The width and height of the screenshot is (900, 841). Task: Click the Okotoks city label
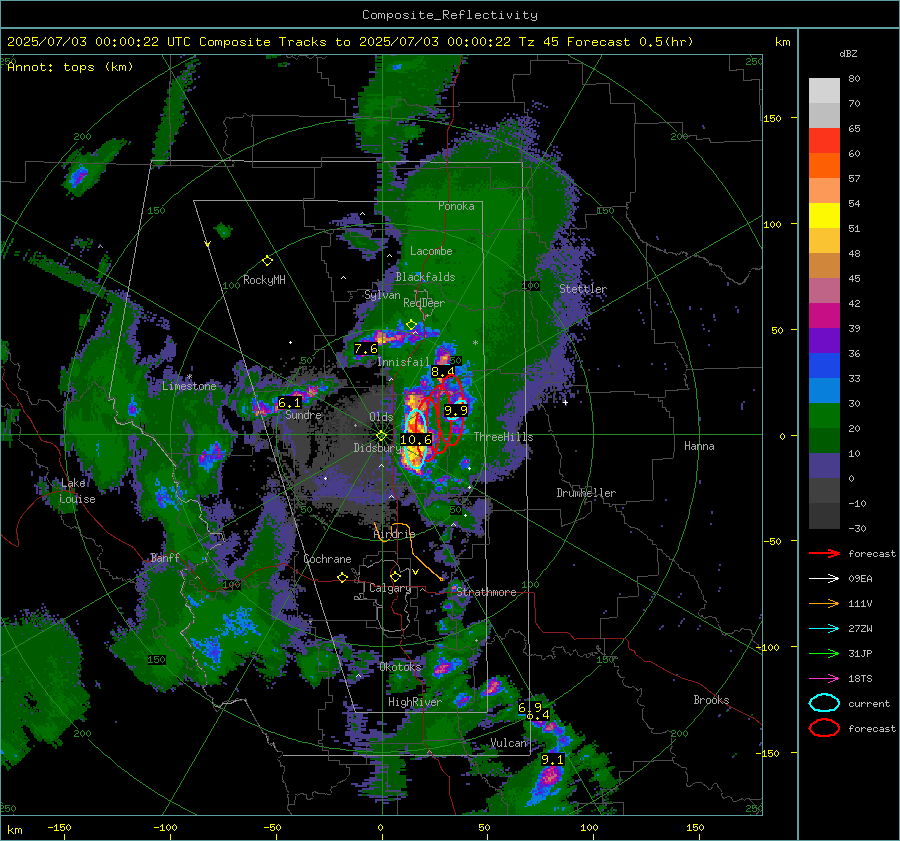tap(400, 667)
